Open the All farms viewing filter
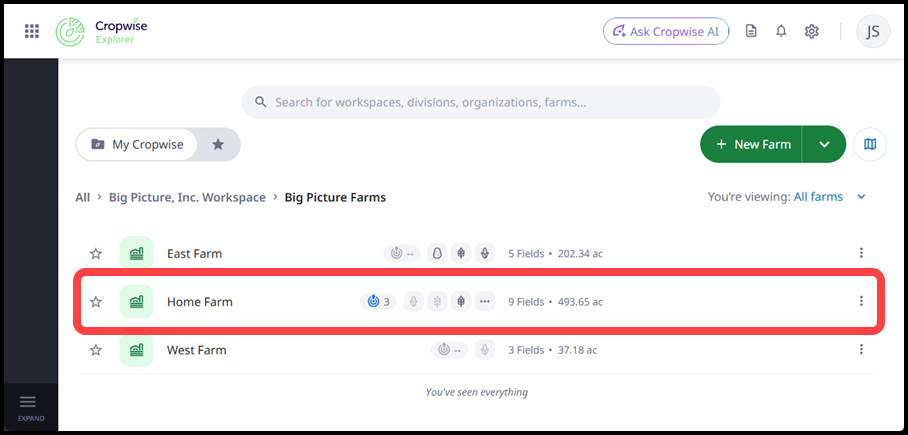Image resolution: width=908 pixels, height=435 pixels. 818,197
